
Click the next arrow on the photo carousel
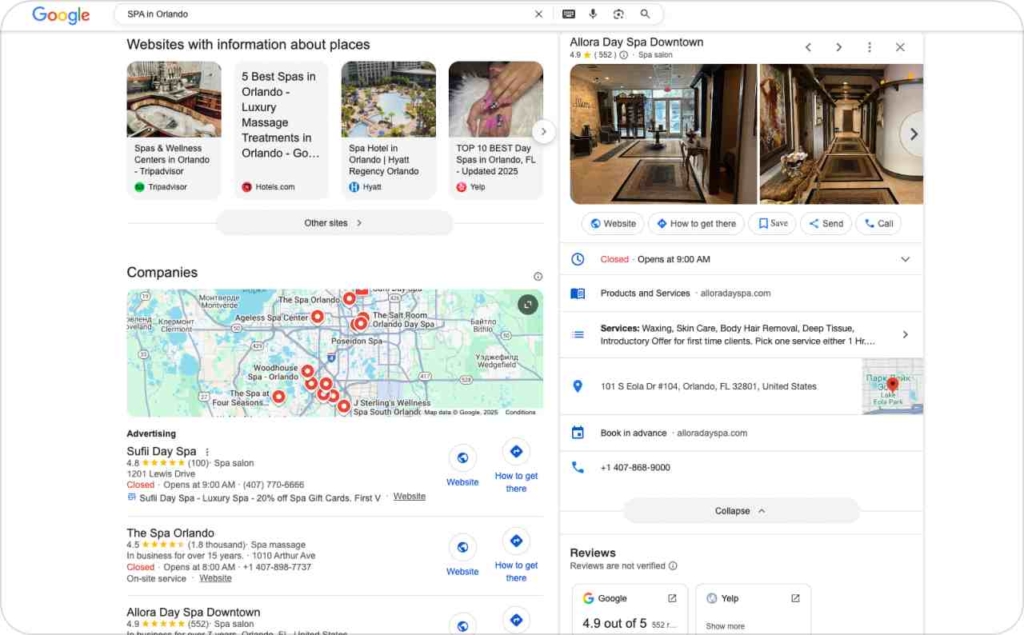[914, 134]
